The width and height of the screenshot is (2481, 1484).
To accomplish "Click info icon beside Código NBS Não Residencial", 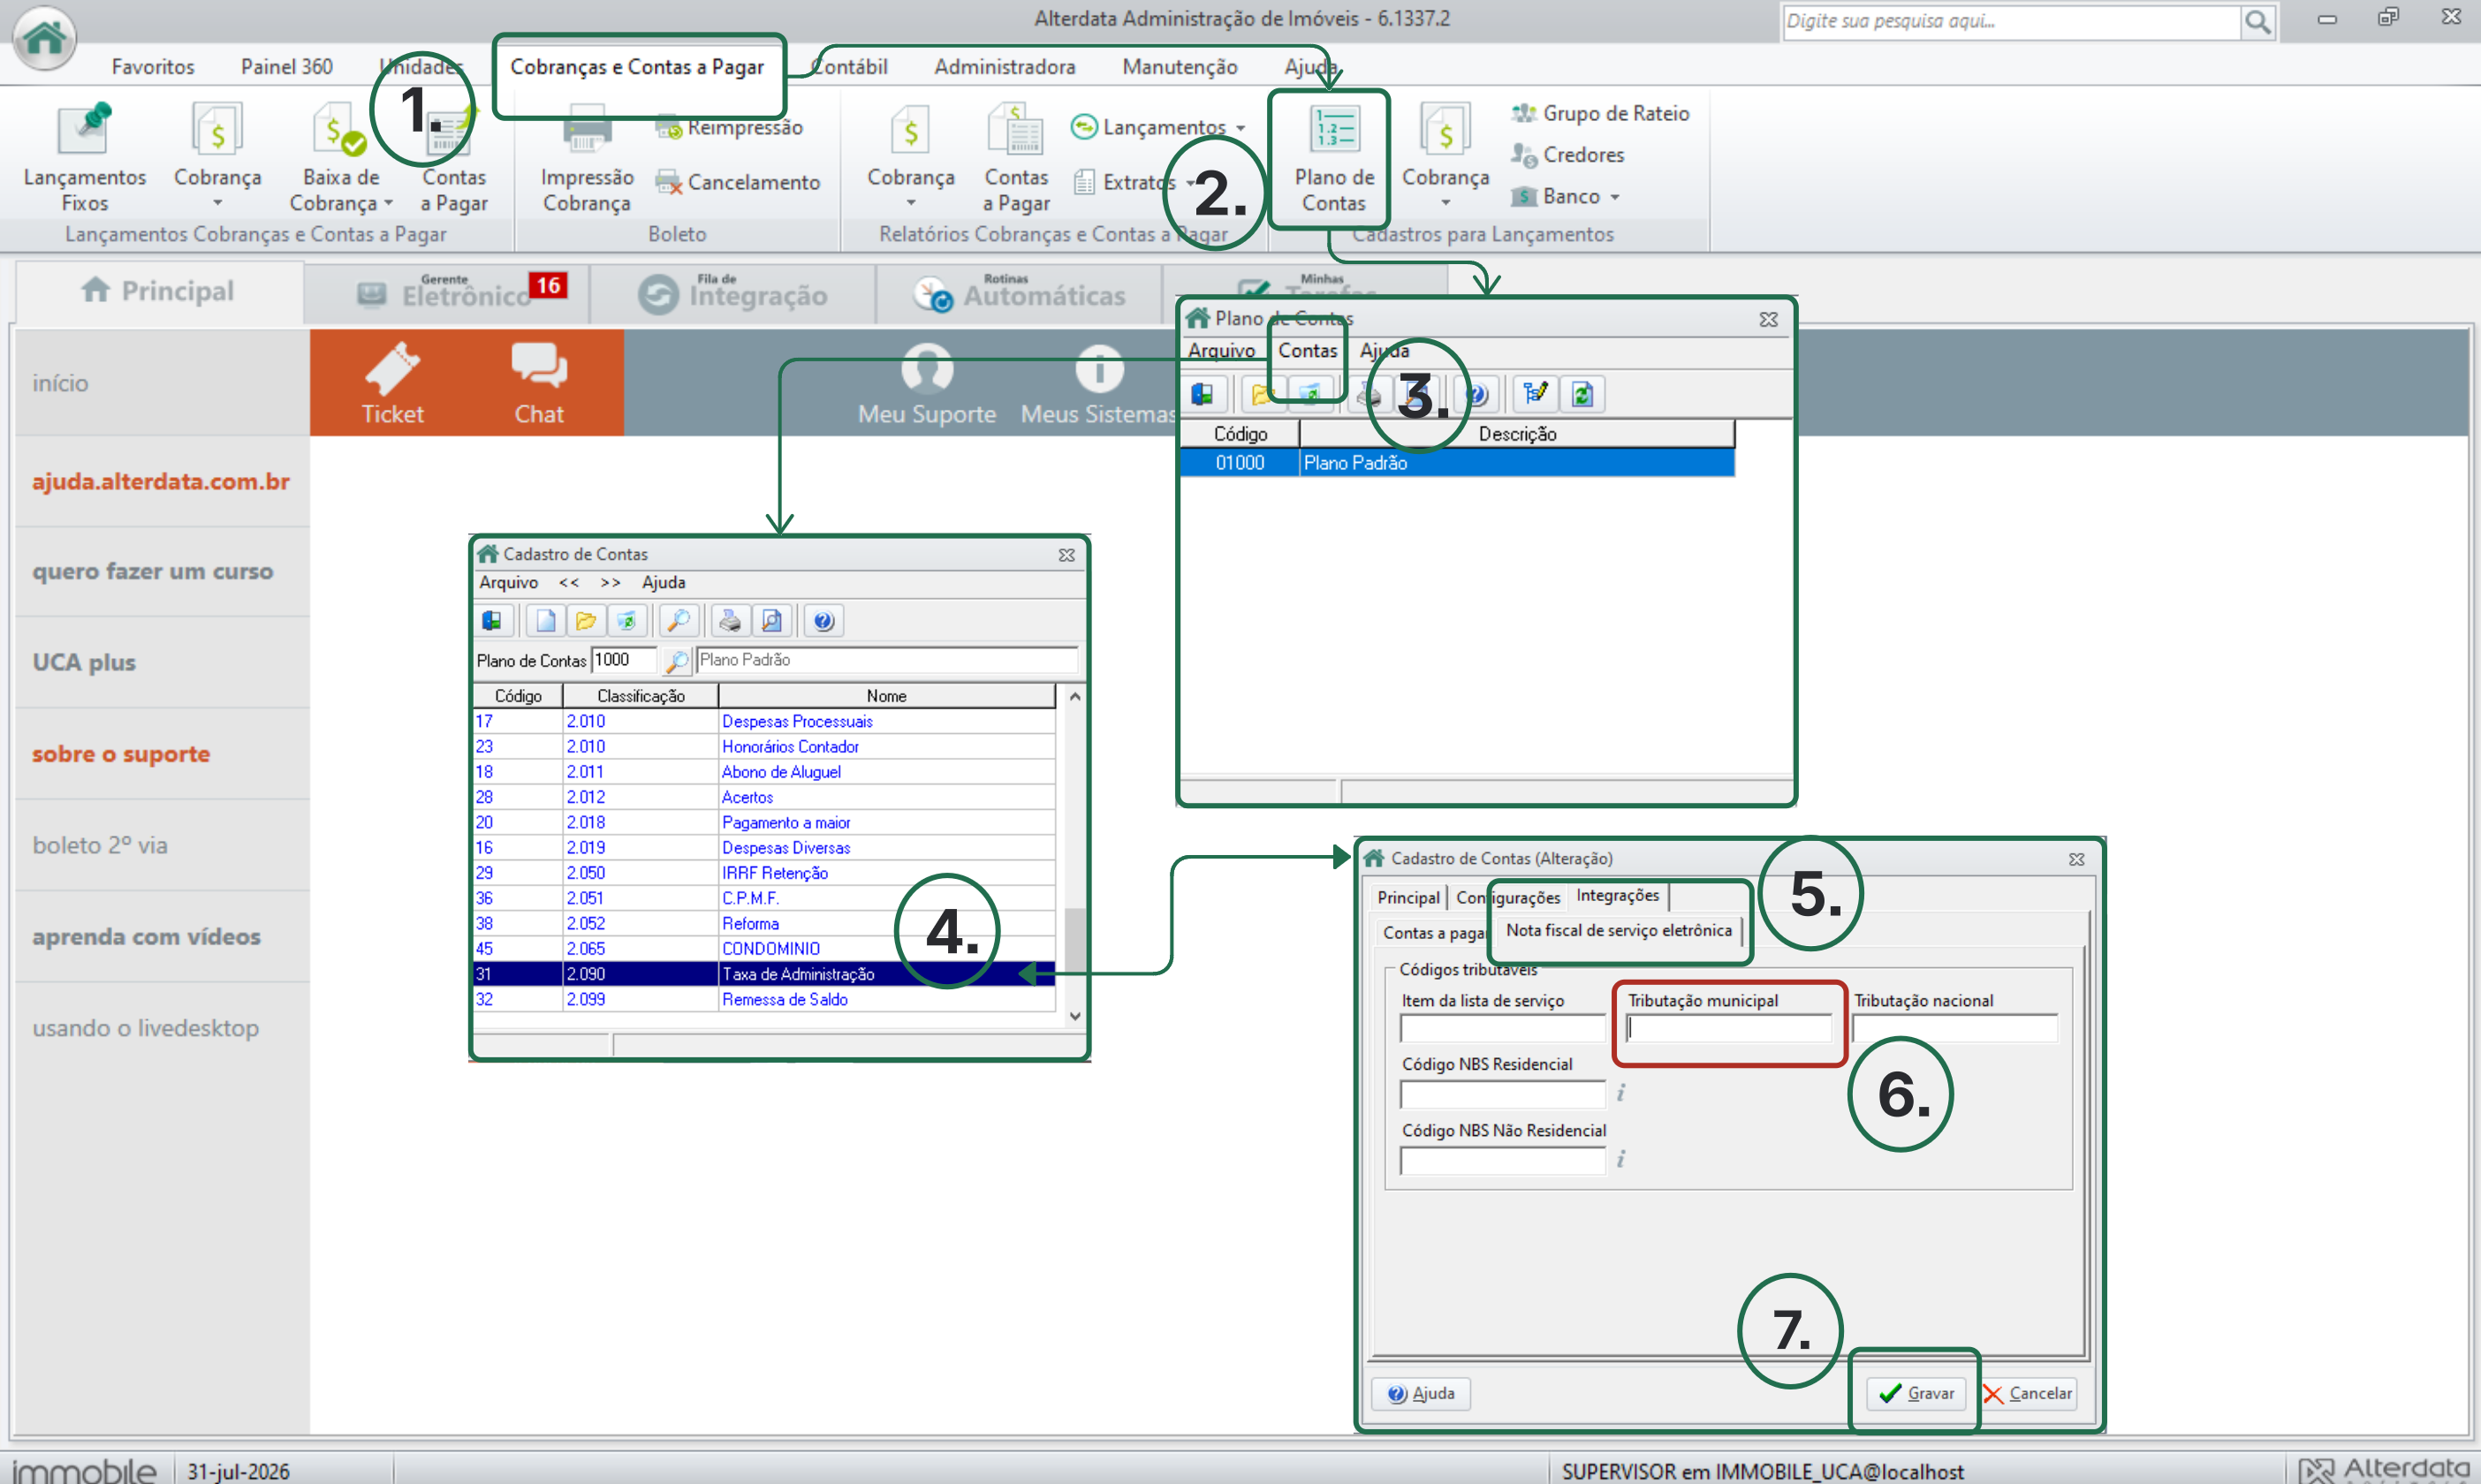I will point(1620,1159).
